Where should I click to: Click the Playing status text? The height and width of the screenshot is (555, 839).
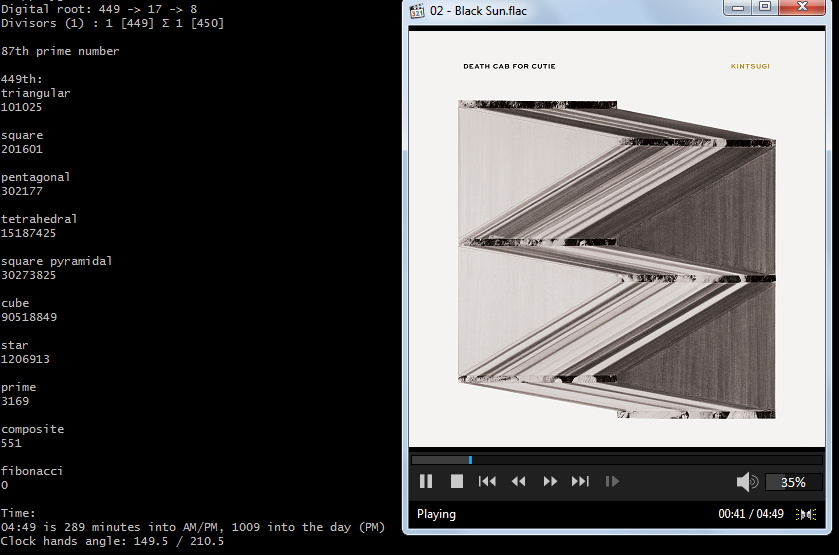tap(437, 514)
